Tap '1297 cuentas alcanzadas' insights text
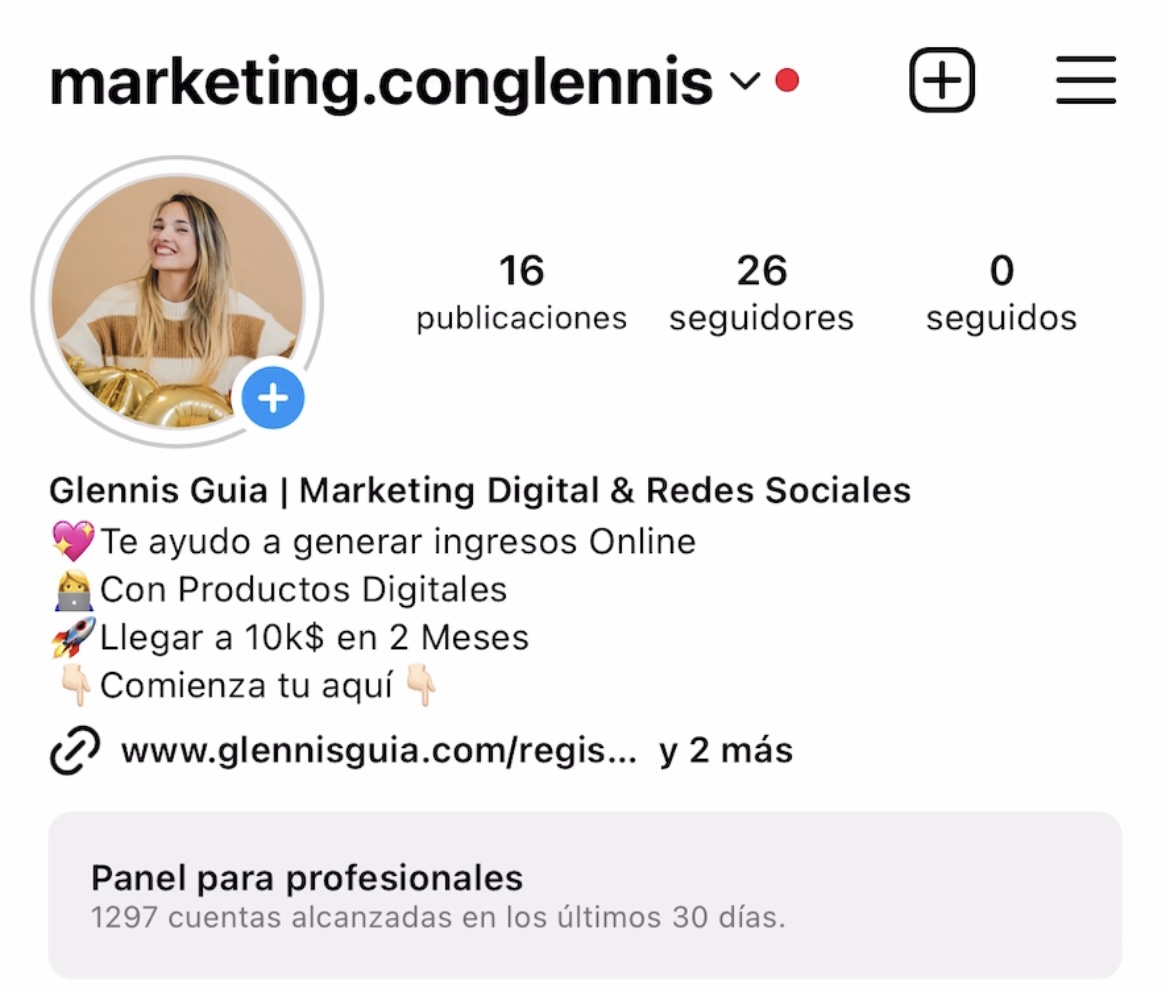 click(438, 918)
